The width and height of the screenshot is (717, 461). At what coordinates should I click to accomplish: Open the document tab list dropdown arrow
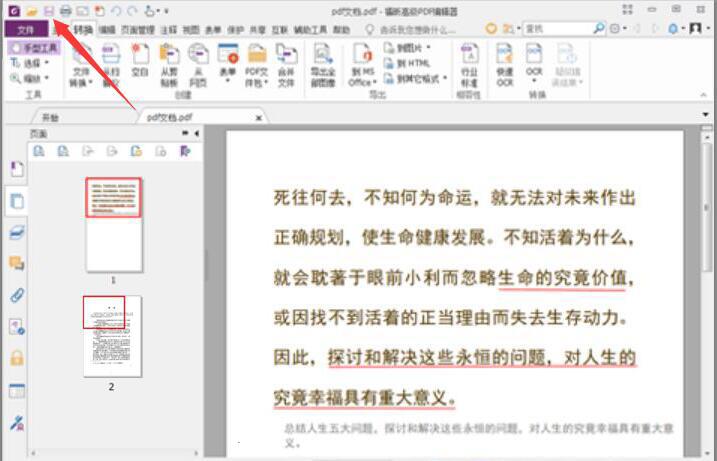[706, 114]
